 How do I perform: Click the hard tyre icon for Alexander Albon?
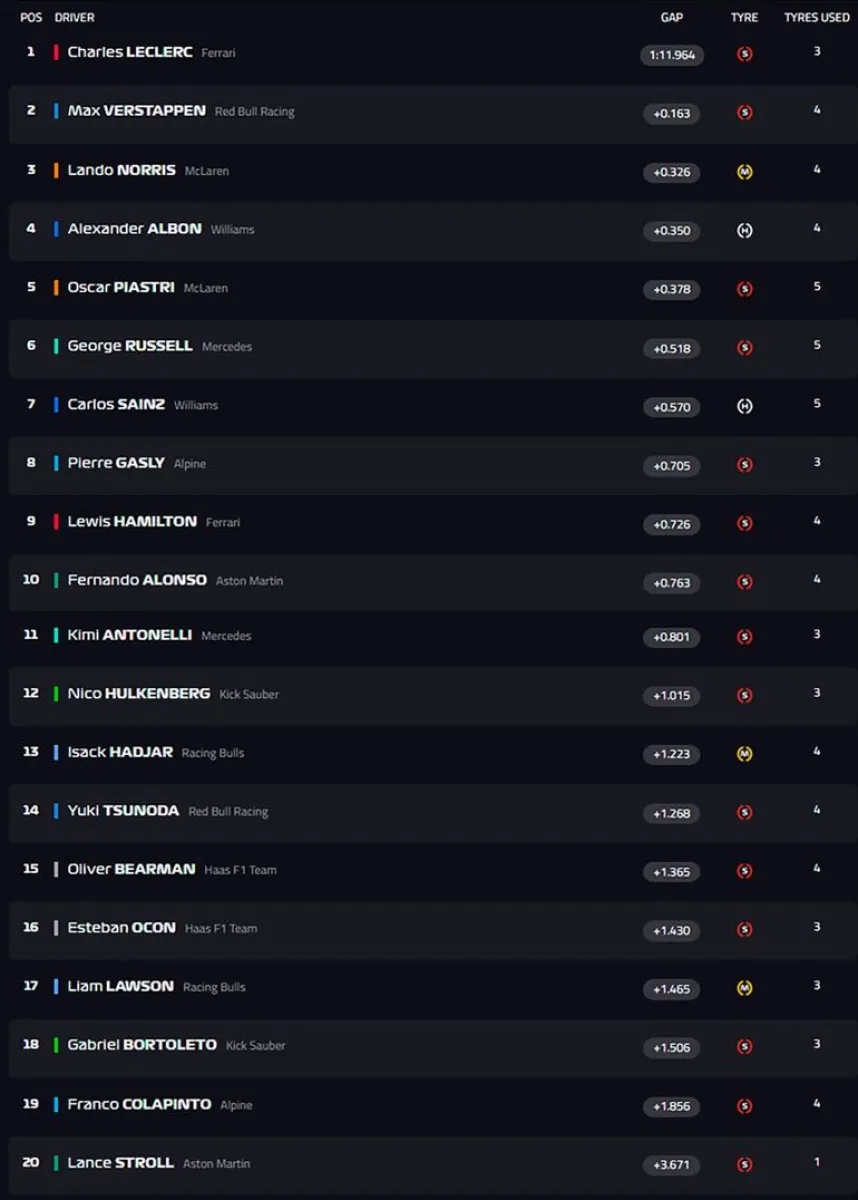tap(744, 231)
